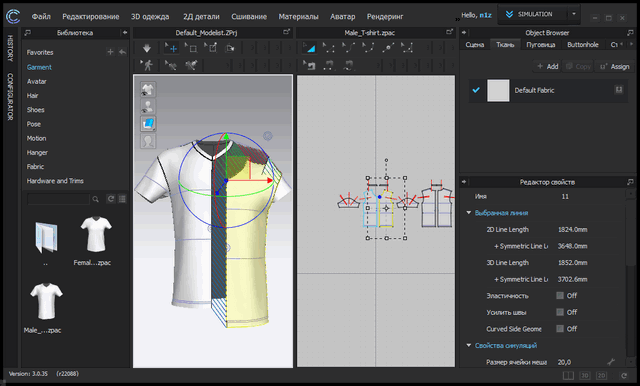Open the SIMULATION mode dropdown arrow

point(574,14)
